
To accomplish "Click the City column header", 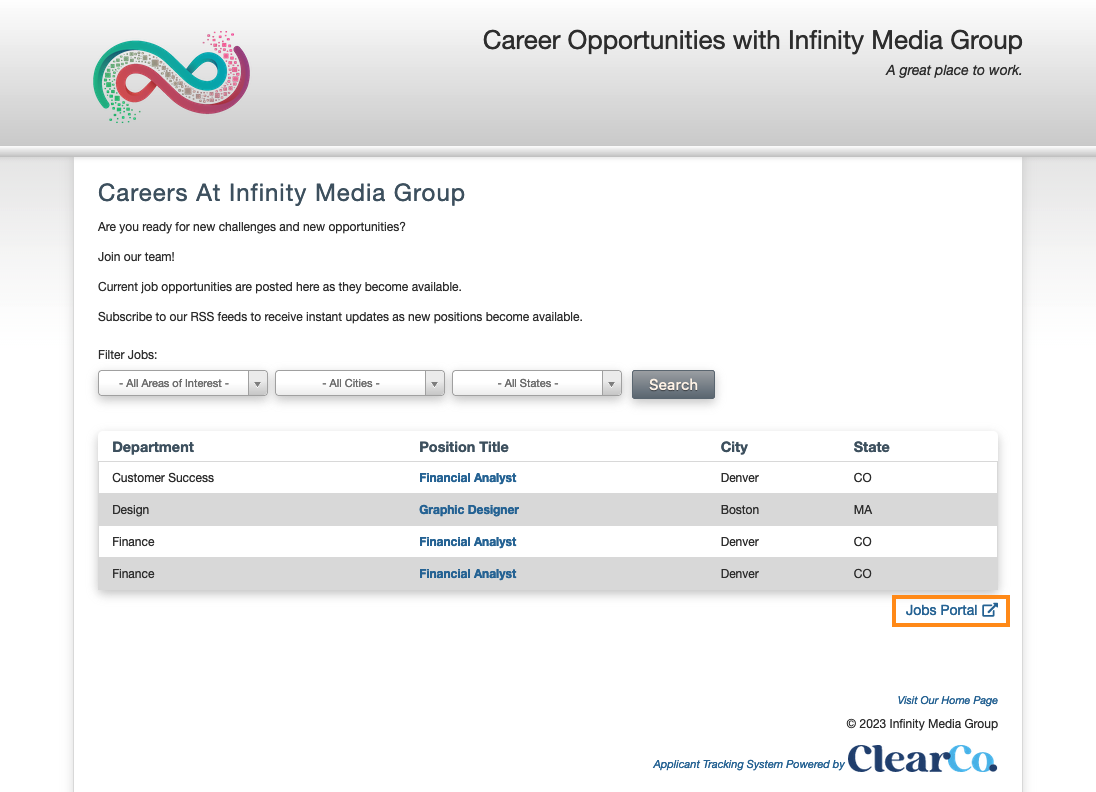I will (x=734, y=447).
